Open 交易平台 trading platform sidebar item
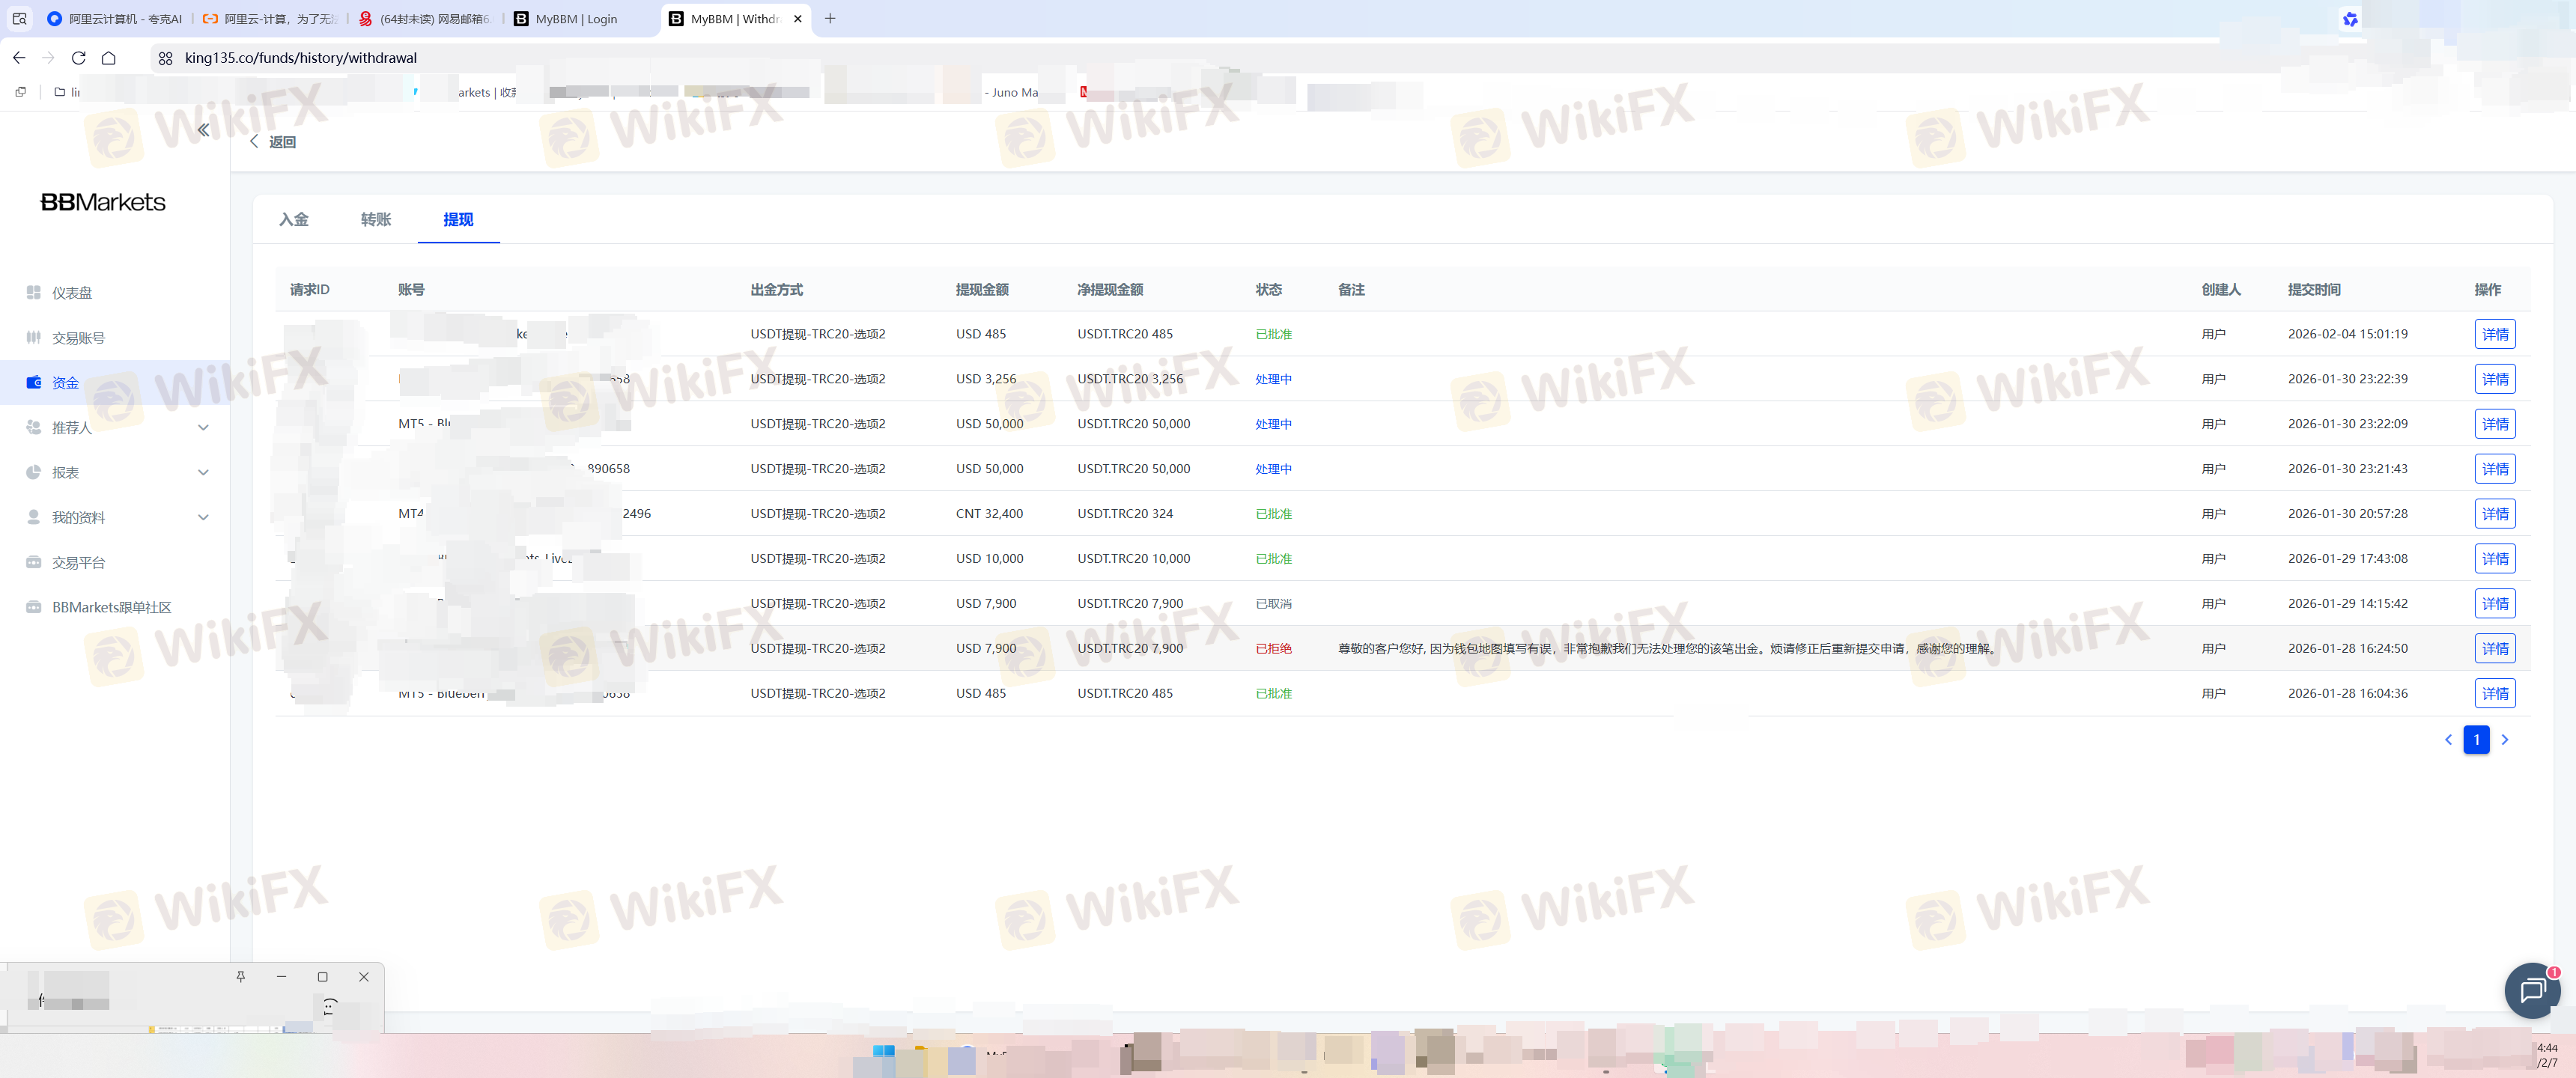Image resolution: width=2576 pixels, height=1078 pixels. [78, 563]
